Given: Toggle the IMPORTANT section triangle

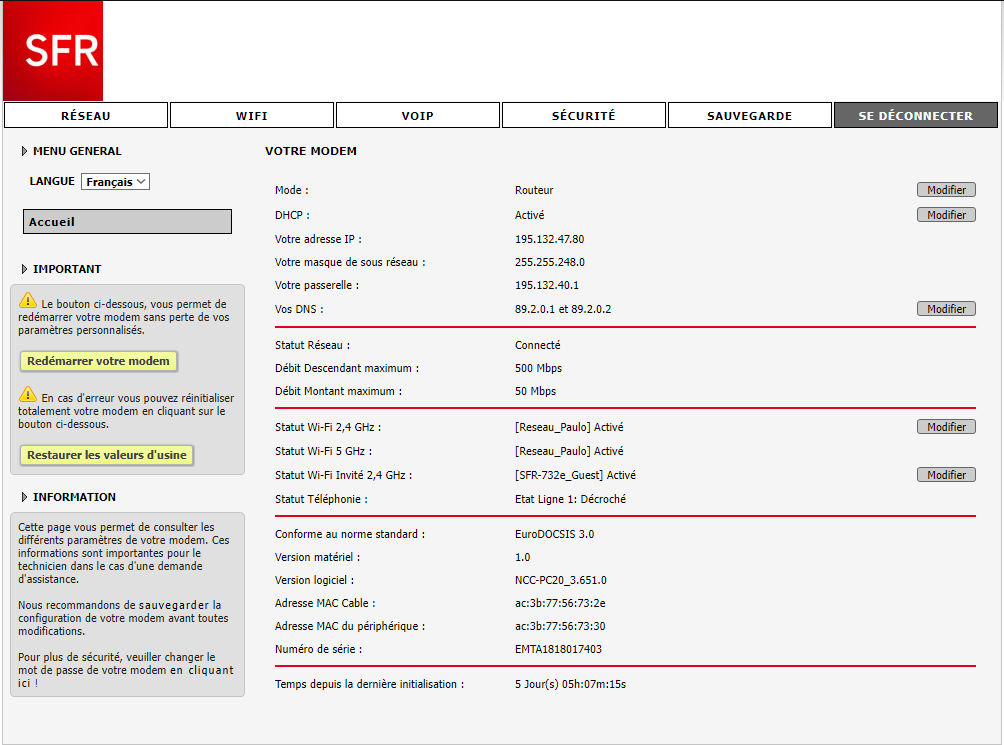Looking at the screenshot, I should (x=24, y=270).
